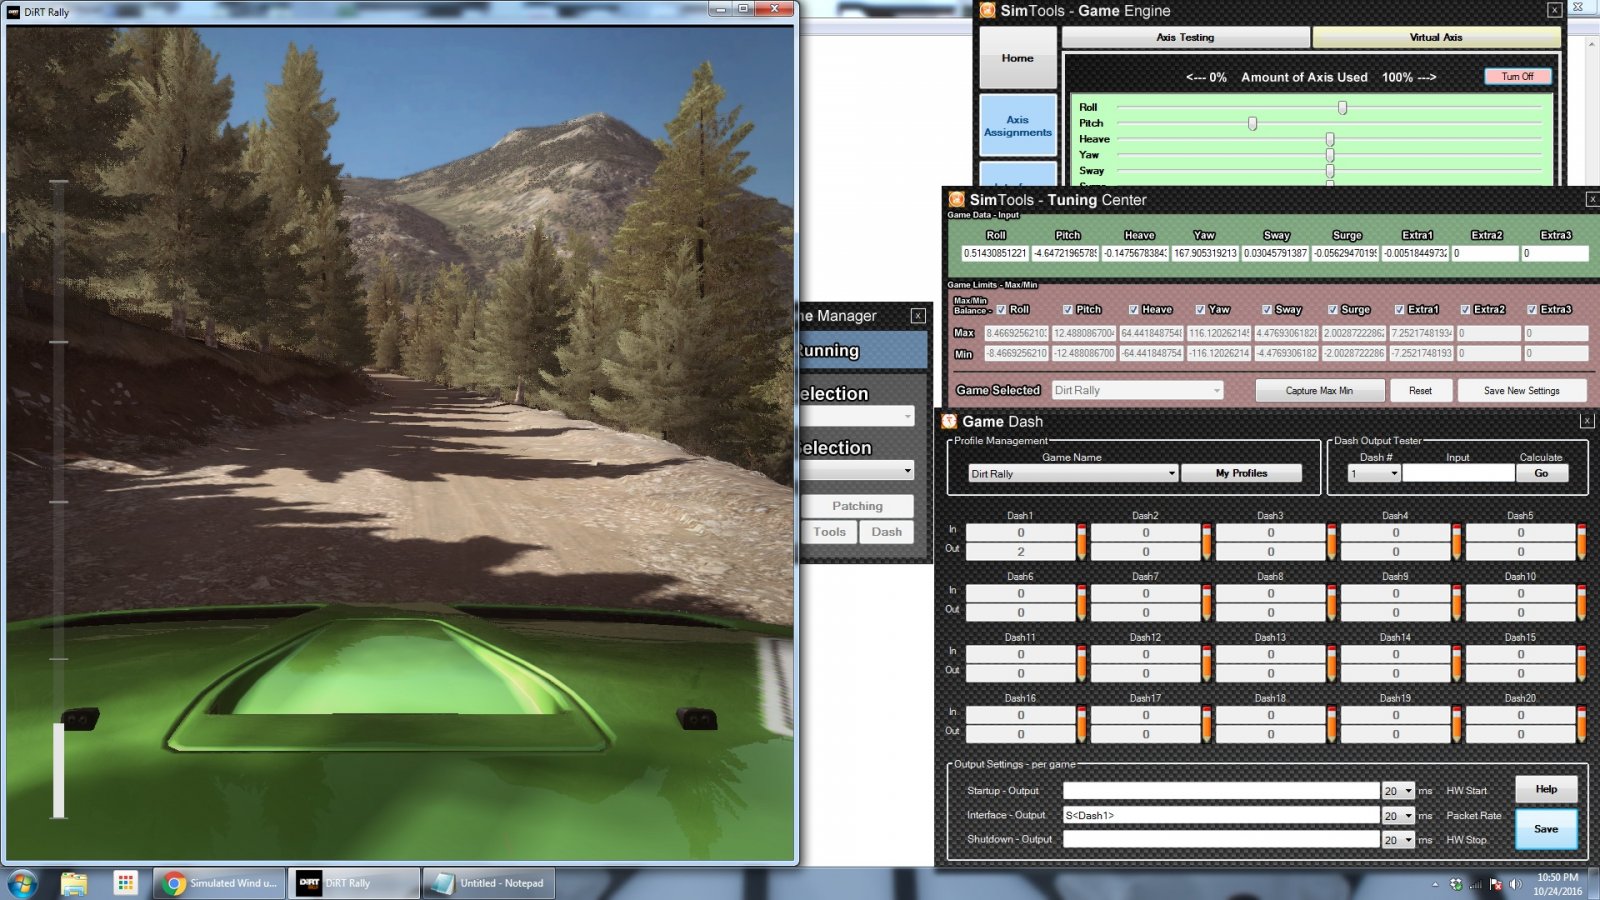This screenshot has width=1600, height=900.
Task: Edit Dash14 using its pencil icon
Action: pos(1457,663)
